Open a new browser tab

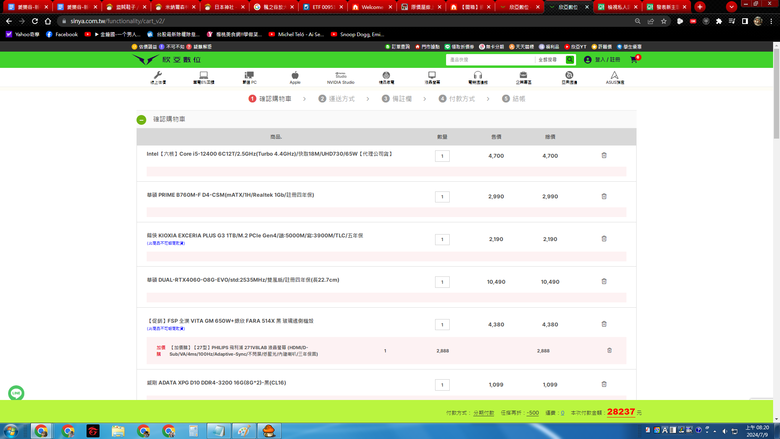click(700, 7)
